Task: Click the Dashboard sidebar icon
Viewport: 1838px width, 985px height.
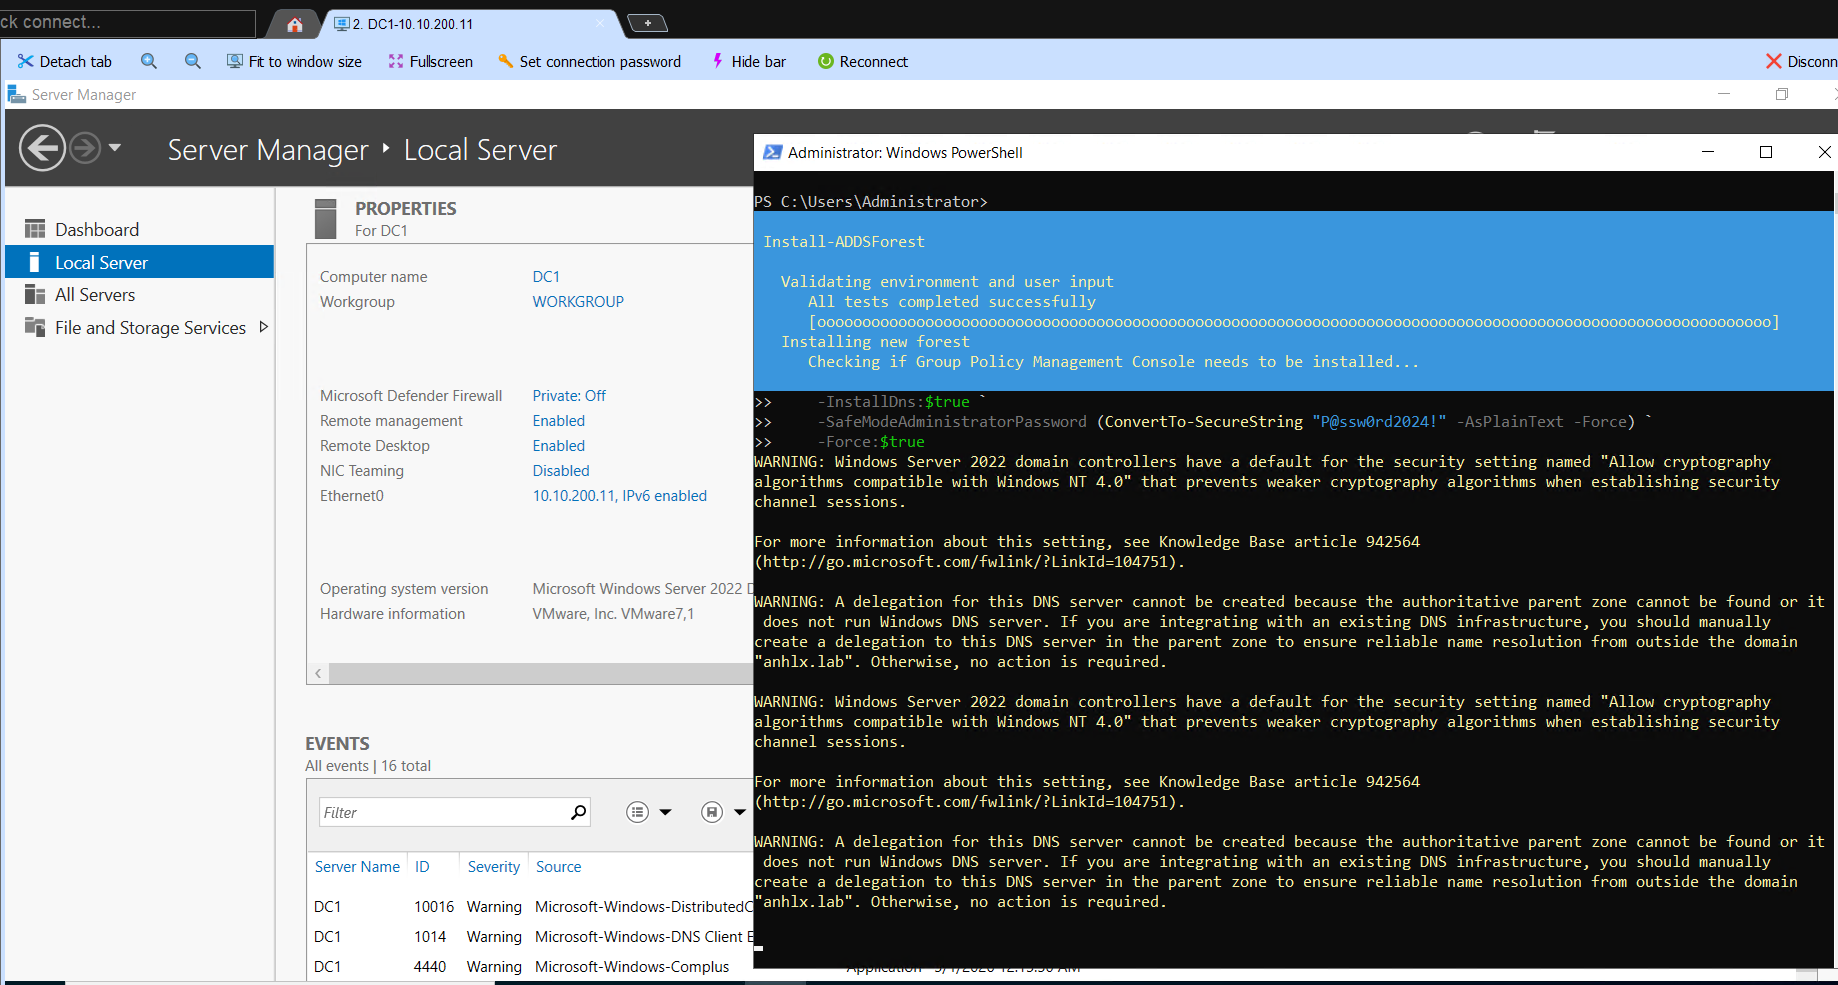Action: tap(35, 229)
